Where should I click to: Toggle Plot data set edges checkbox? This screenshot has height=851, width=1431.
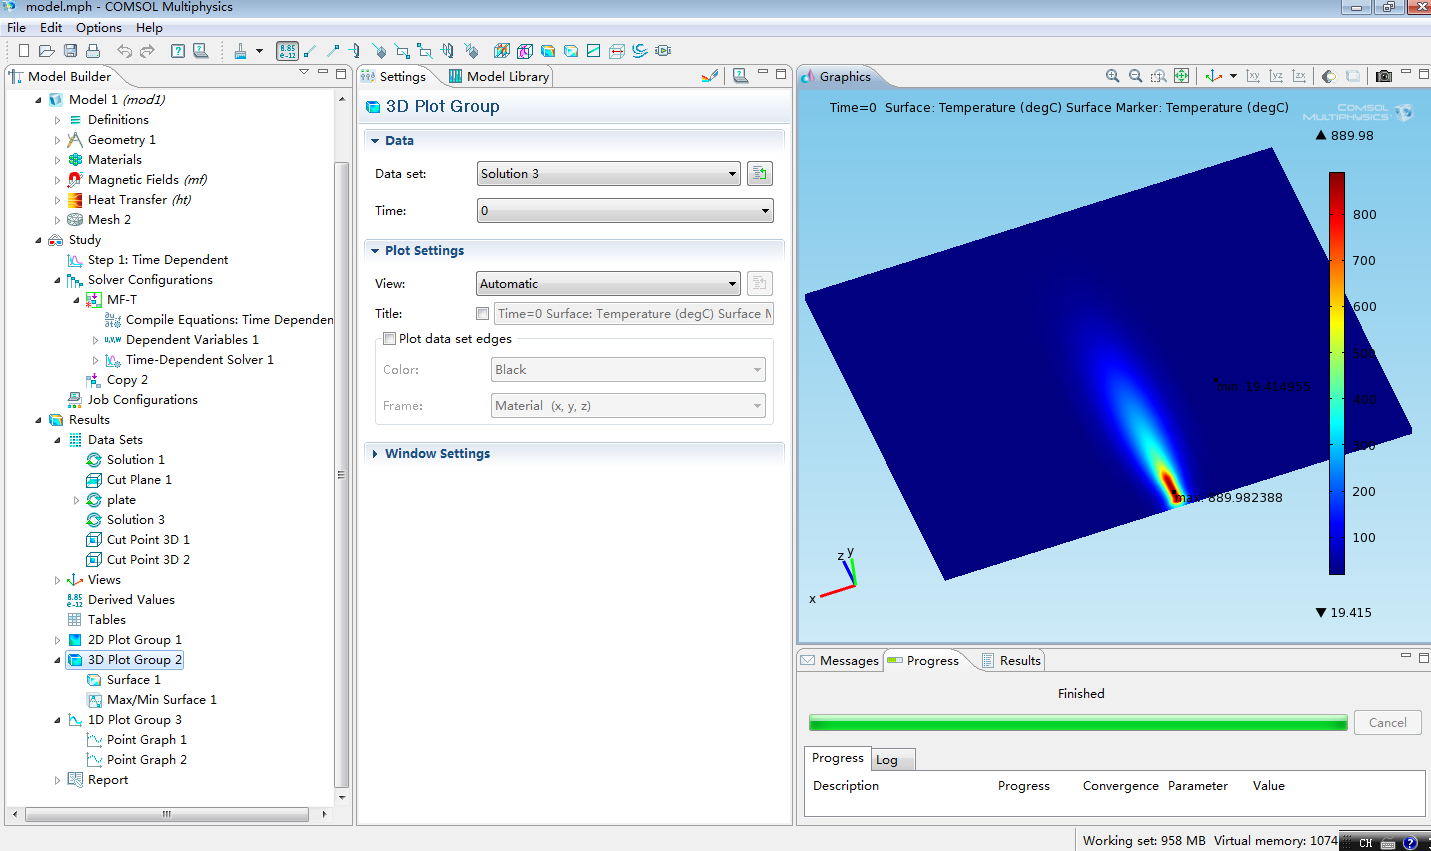pyautogui.click(x=390, y=339)
